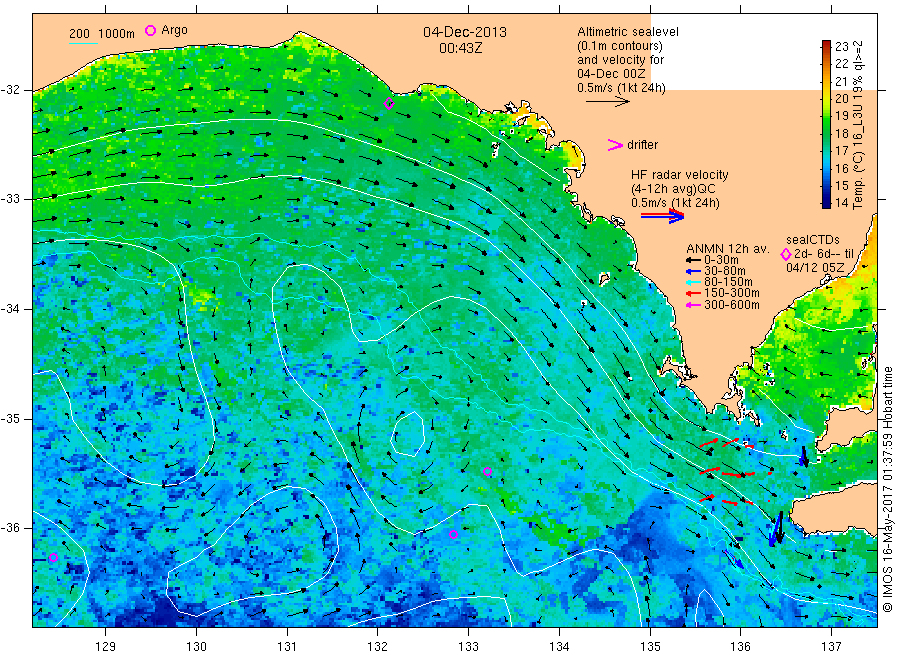Click the 'Argo' legend text

point(174,30)
